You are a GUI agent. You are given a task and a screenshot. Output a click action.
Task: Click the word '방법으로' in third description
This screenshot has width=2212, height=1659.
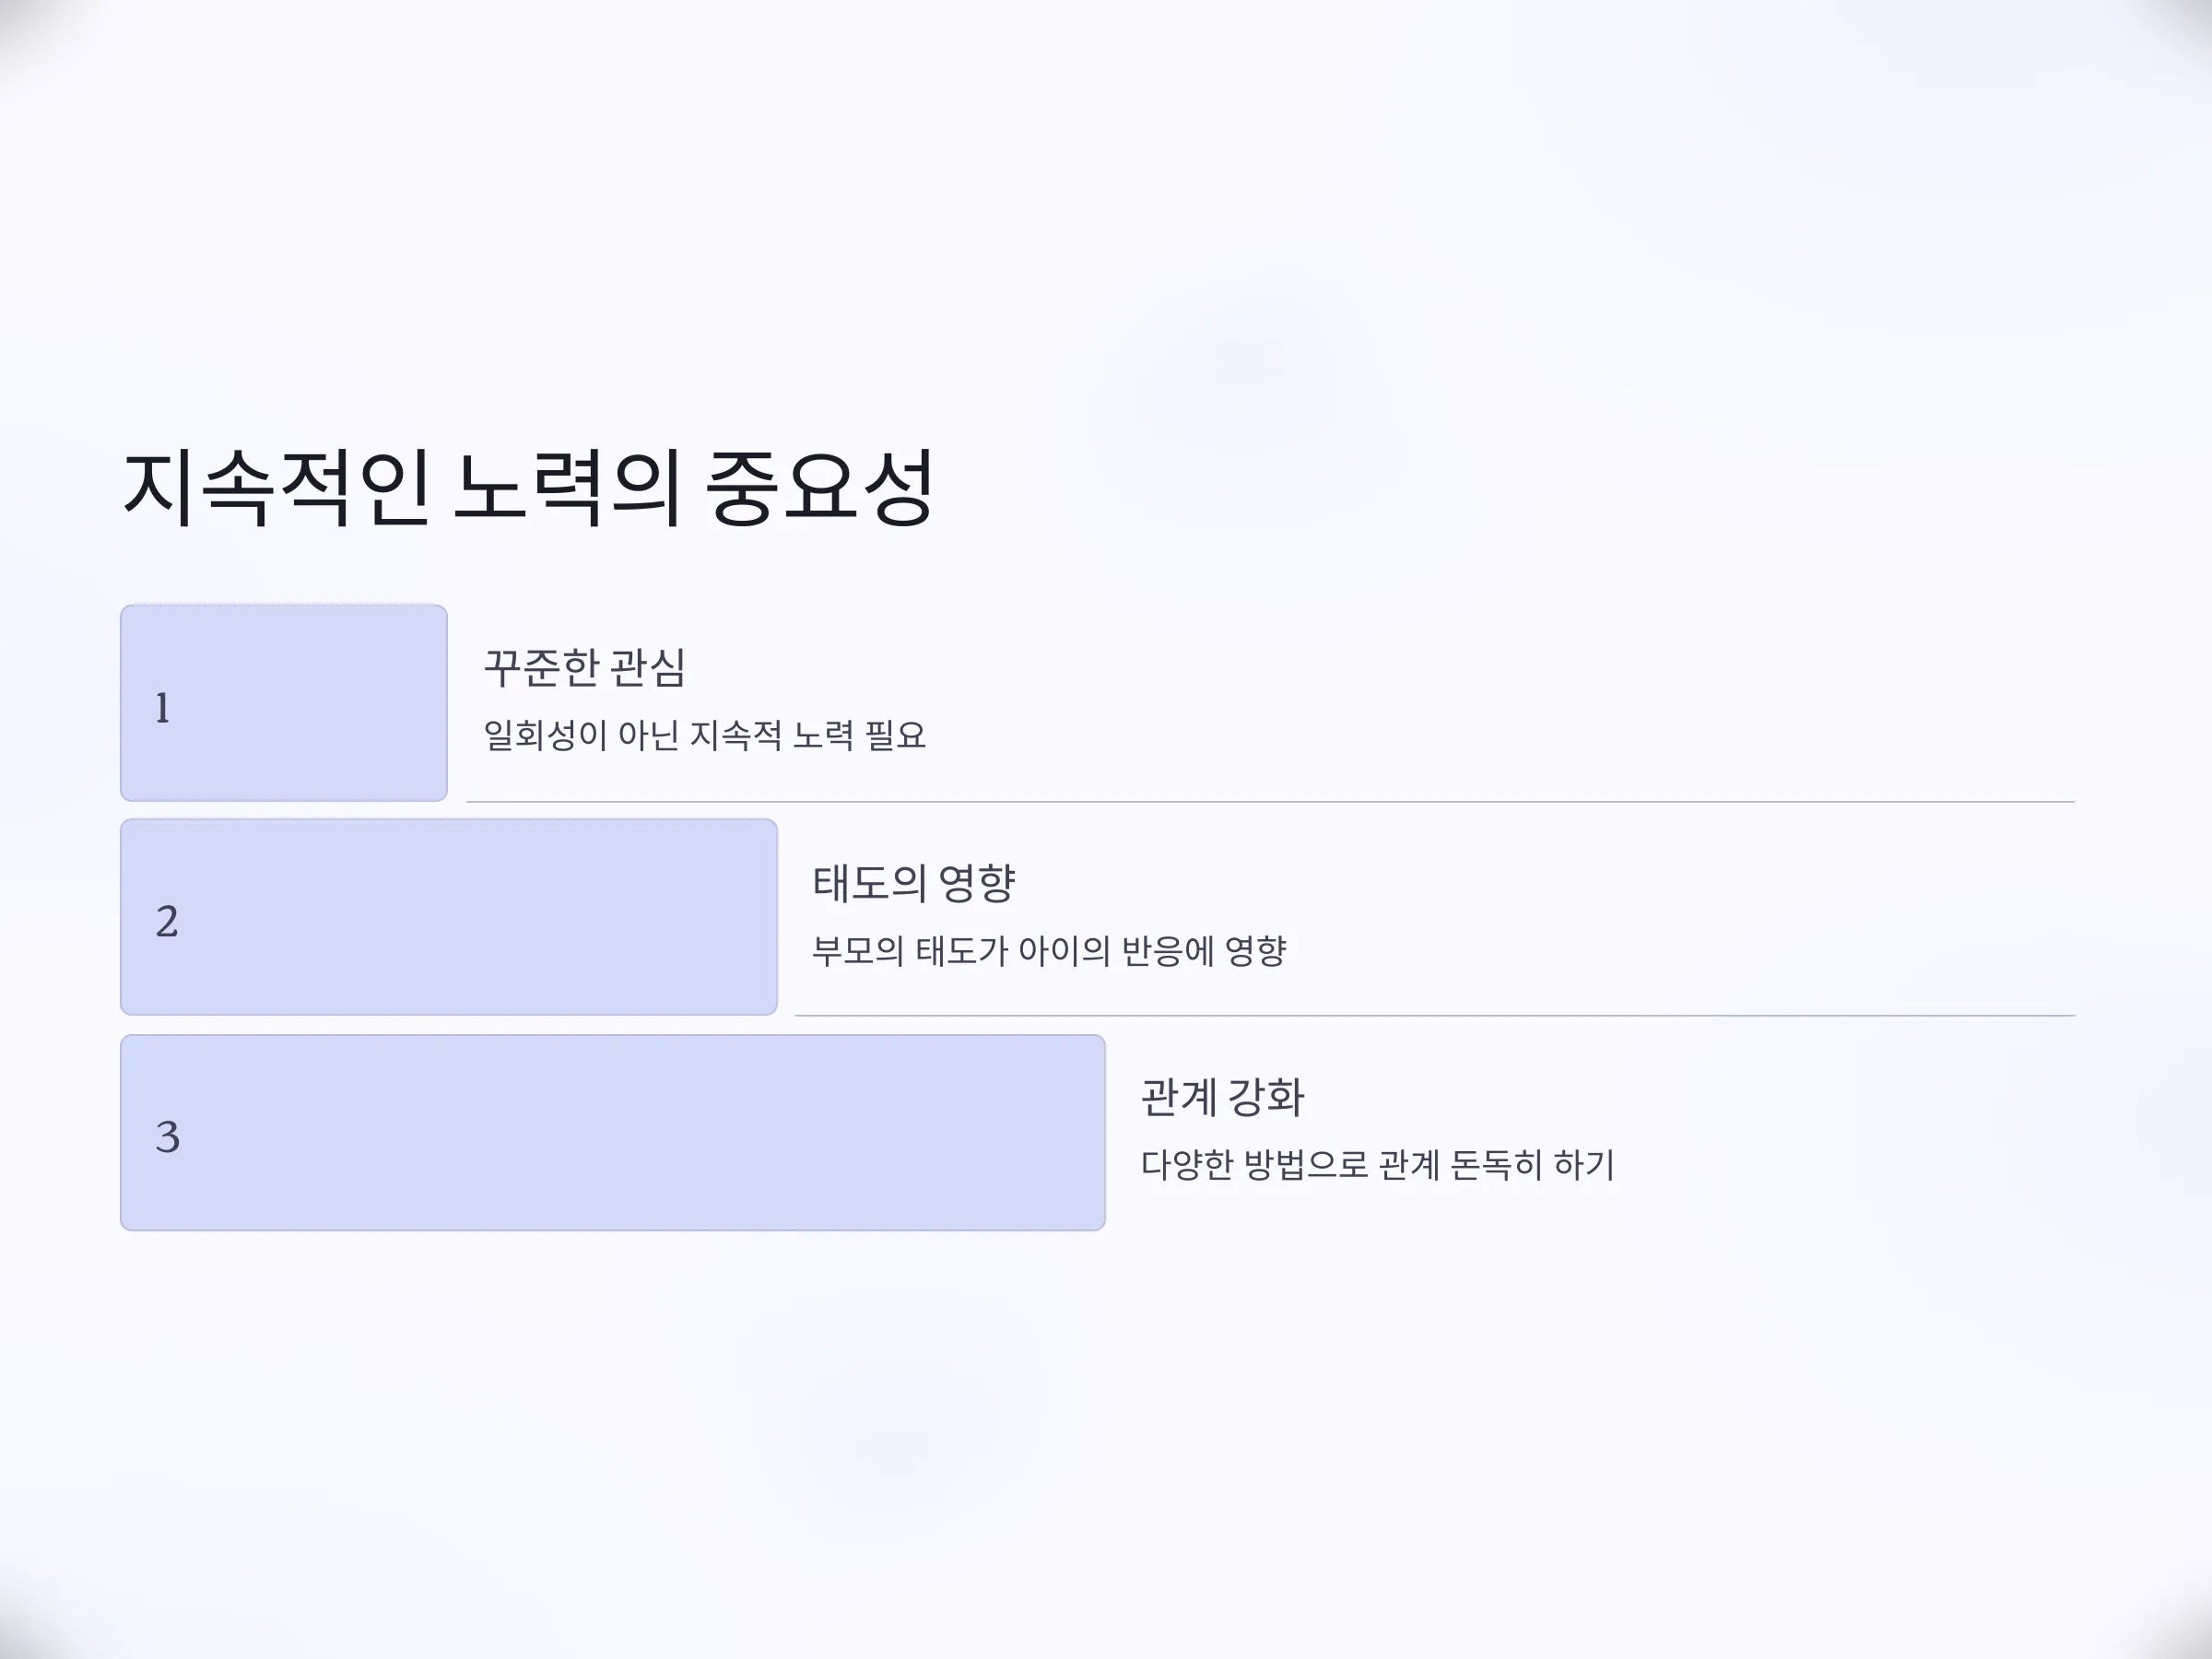point(1306,1165)
